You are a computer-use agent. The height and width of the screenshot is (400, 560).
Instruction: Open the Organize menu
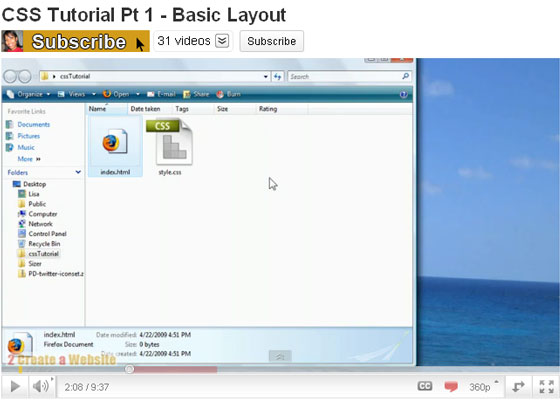[29, 94]
